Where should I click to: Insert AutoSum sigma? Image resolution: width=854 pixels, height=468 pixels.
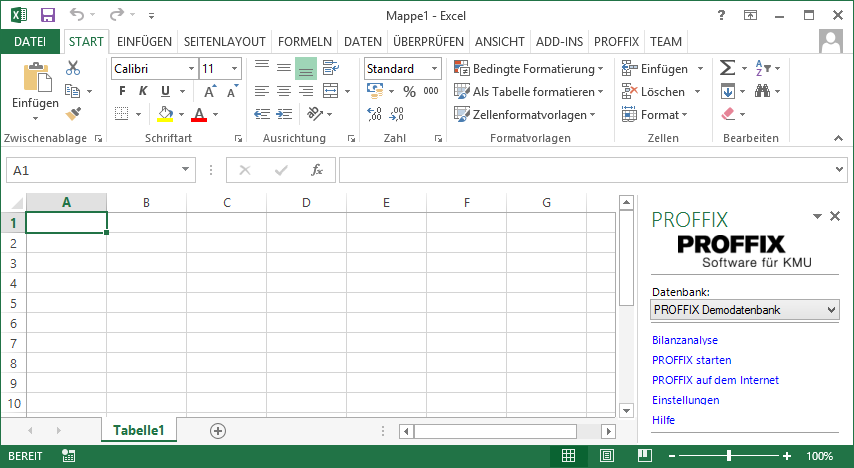click(727, 68)
